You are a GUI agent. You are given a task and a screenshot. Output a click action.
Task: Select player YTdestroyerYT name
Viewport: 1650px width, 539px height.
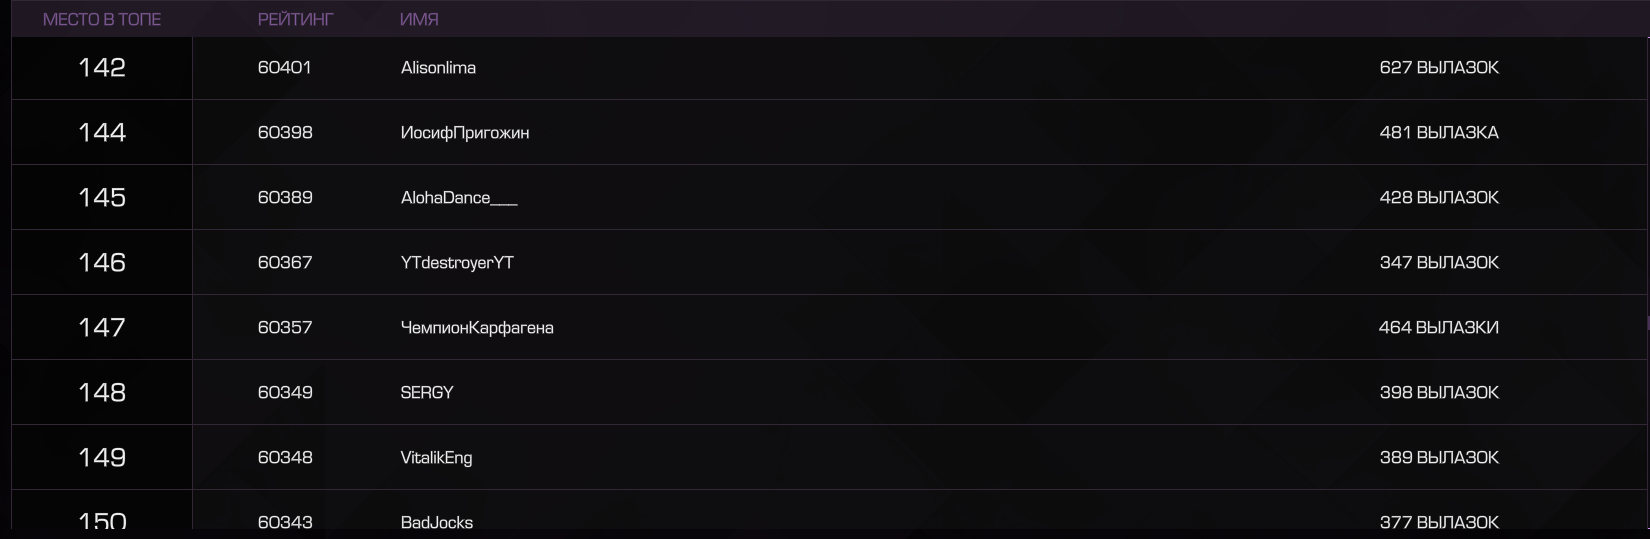point(457,263)
